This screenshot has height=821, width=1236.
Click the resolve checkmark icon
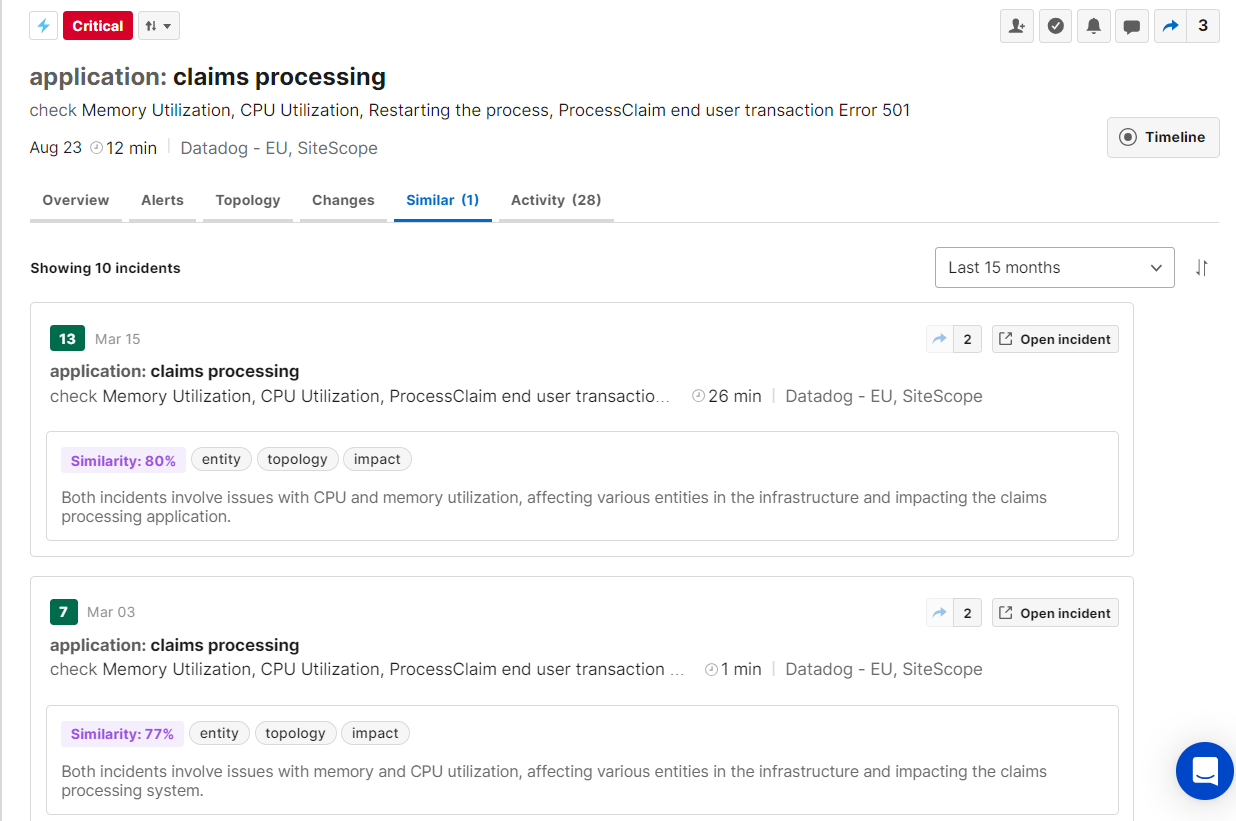pyautogui.click(x=1055, y=26)
